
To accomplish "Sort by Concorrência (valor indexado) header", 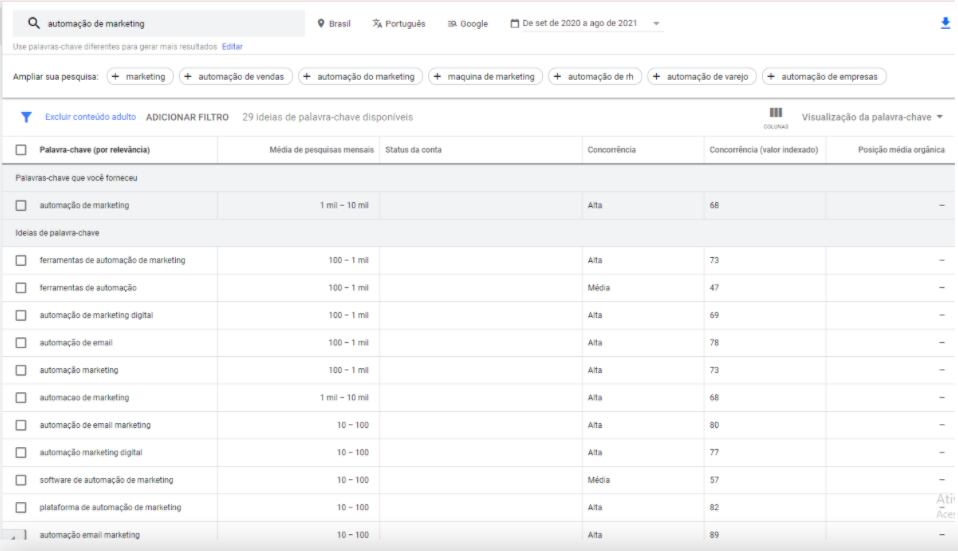I will 764,150.
